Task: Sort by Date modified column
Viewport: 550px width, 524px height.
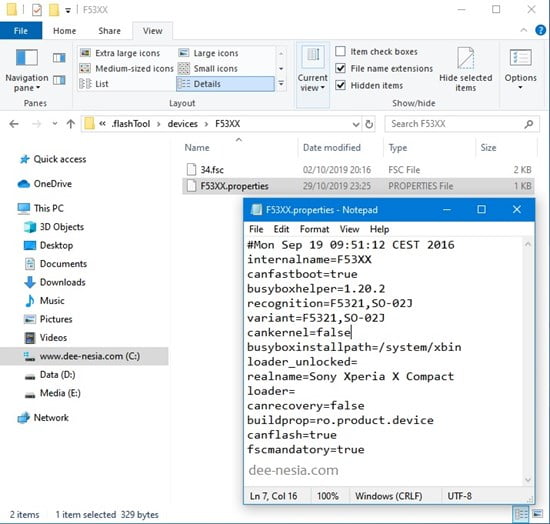Action: [332, 148]
